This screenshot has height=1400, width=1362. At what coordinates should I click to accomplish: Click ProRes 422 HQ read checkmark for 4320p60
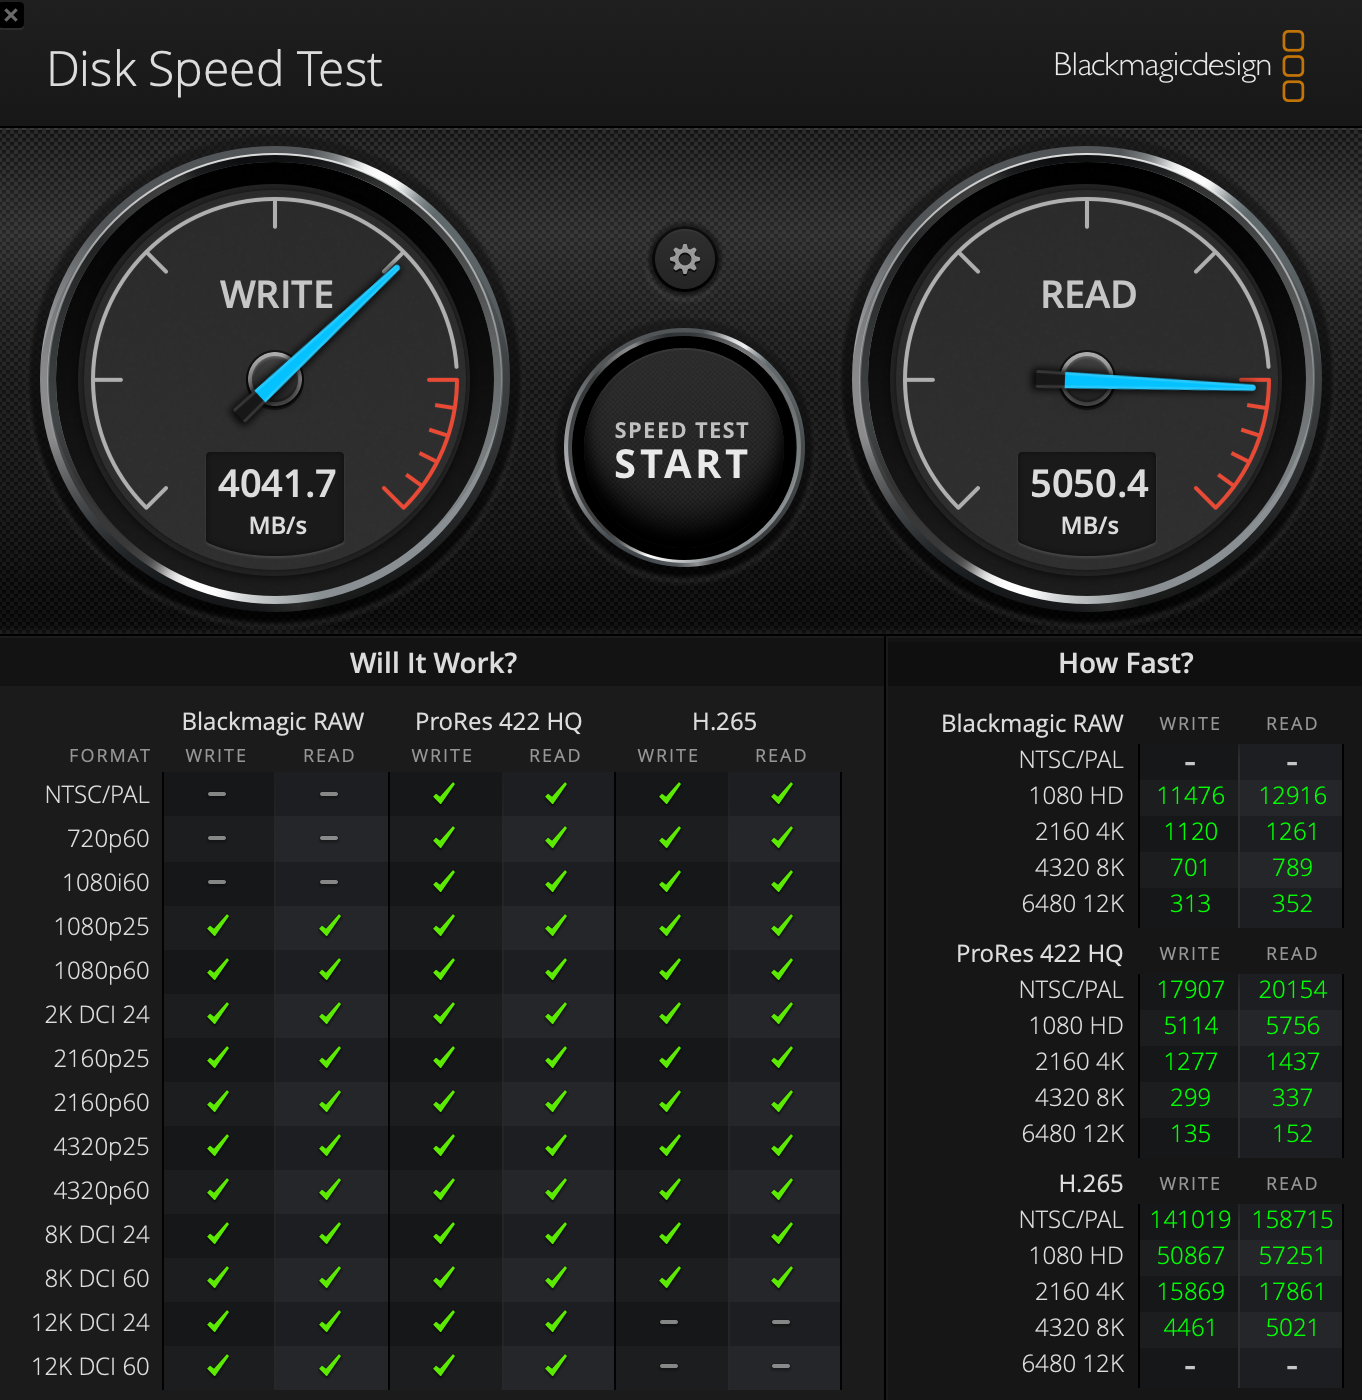pos(555,1189)
